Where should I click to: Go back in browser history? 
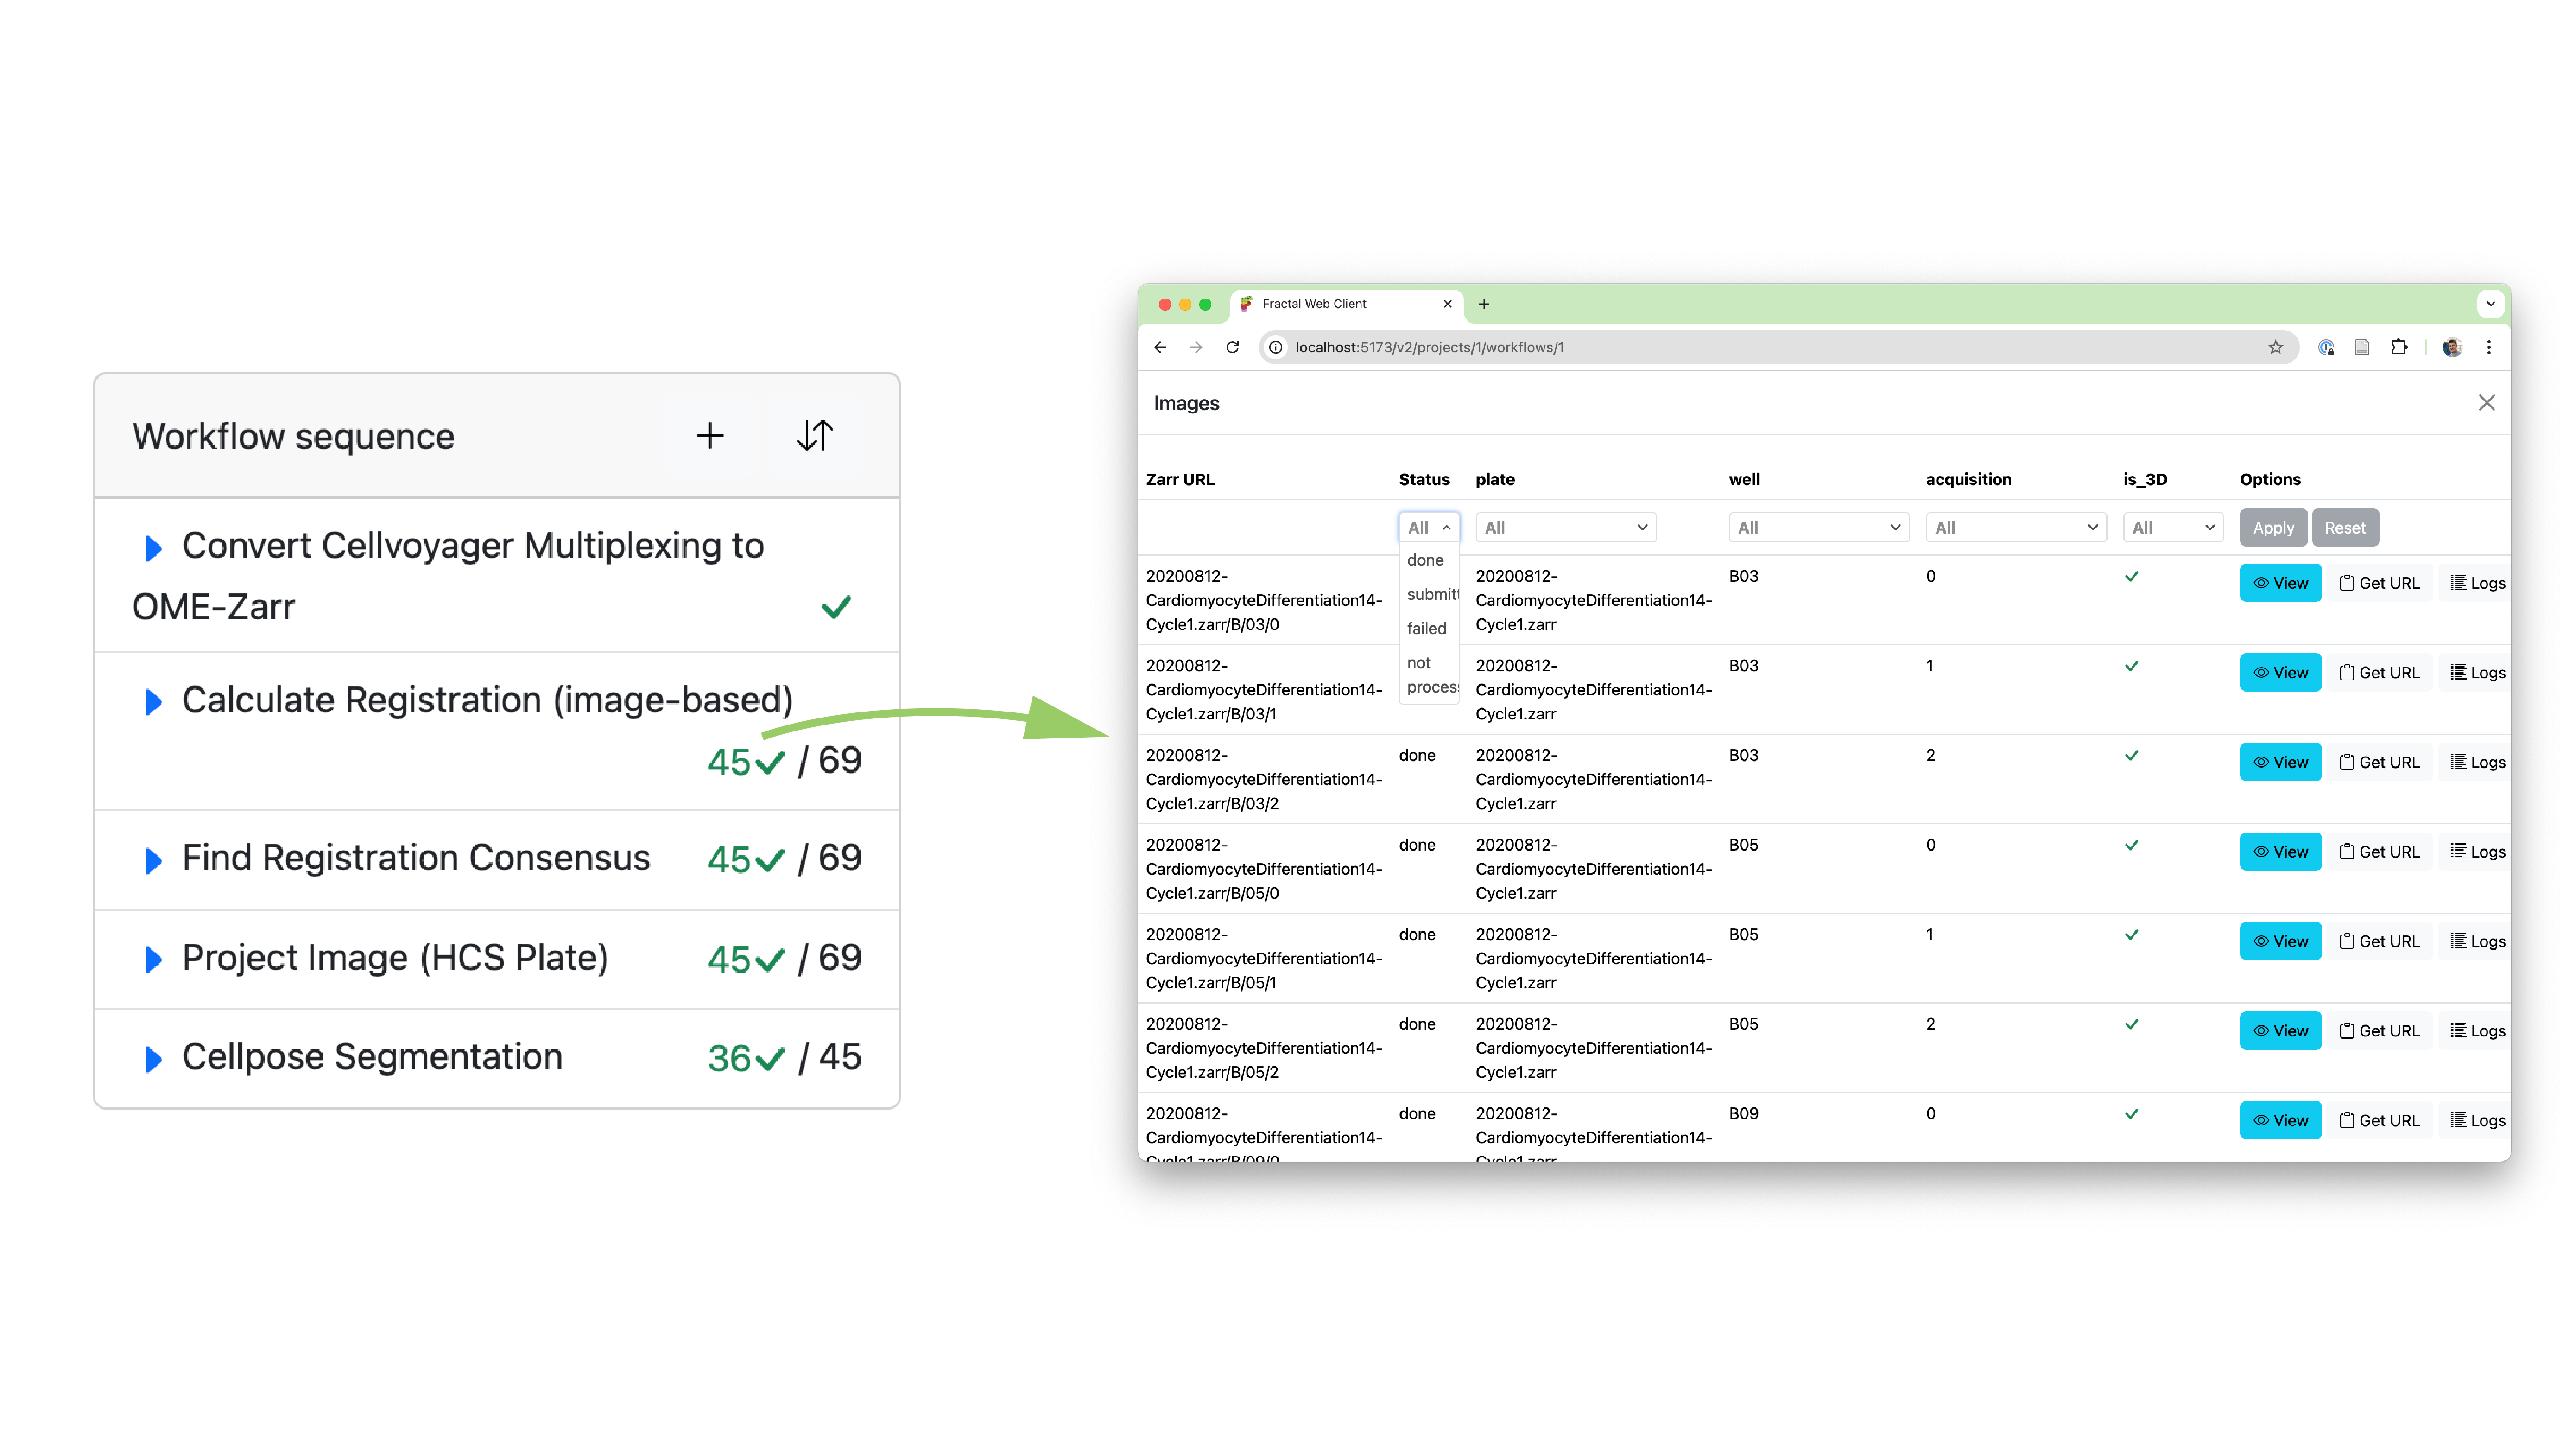1160,347
